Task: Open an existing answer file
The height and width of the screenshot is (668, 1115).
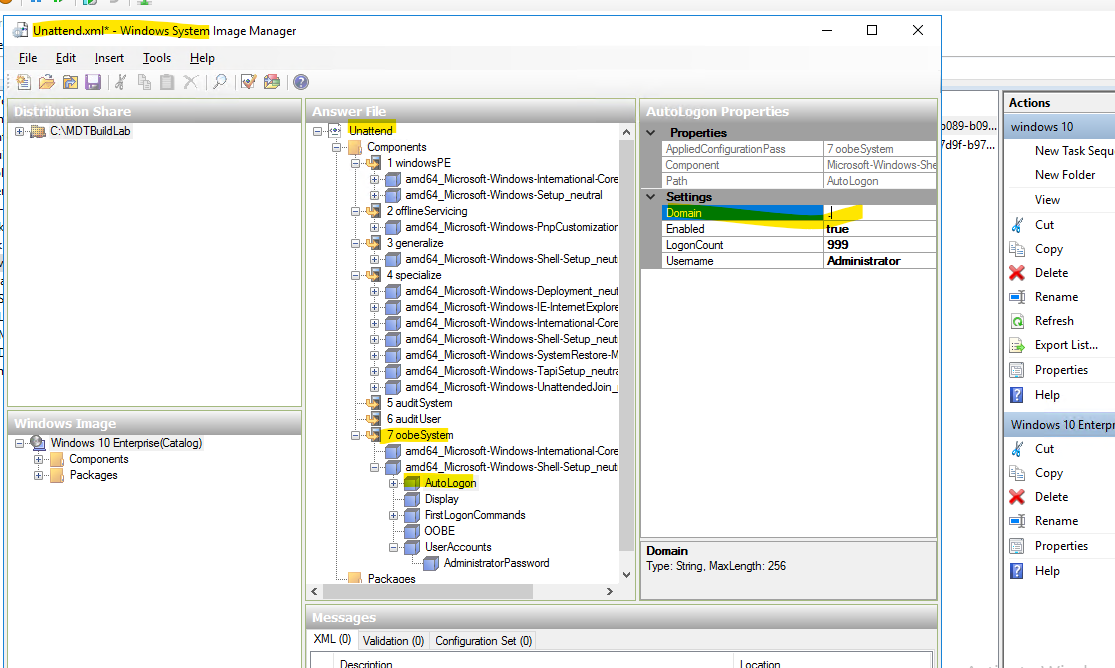Action: coord(47,82)
